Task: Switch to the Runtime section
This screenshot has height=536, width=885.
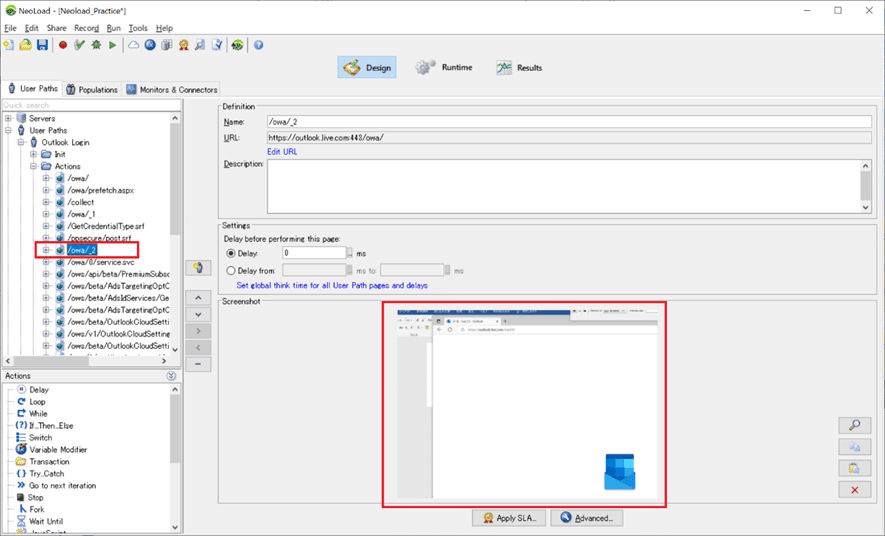Action: tap(444, 68)
